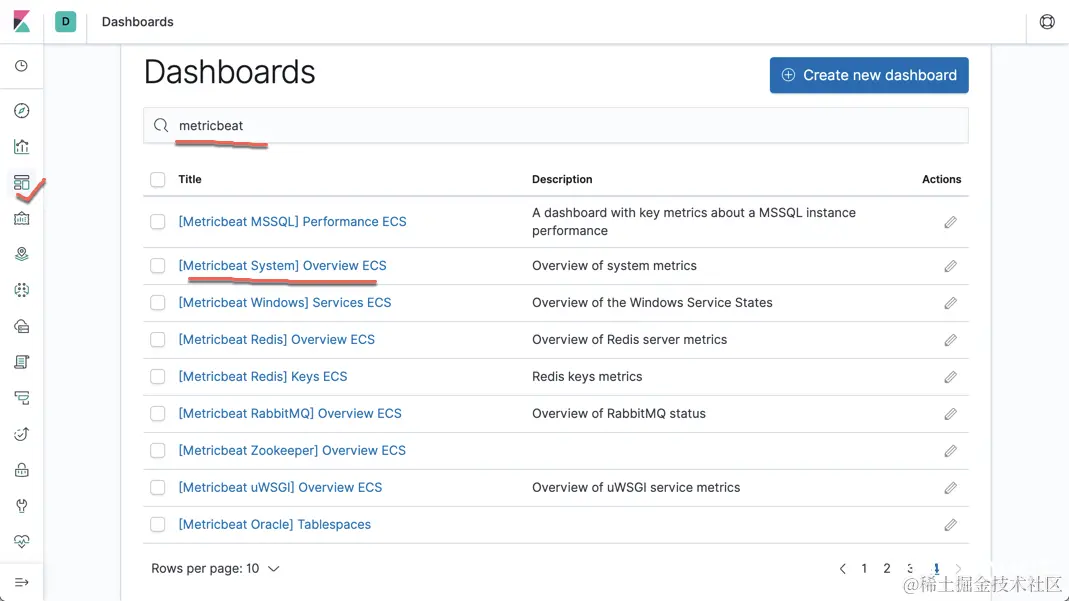
Task: Open the space selector D avatar
Action: coord(66,22)
